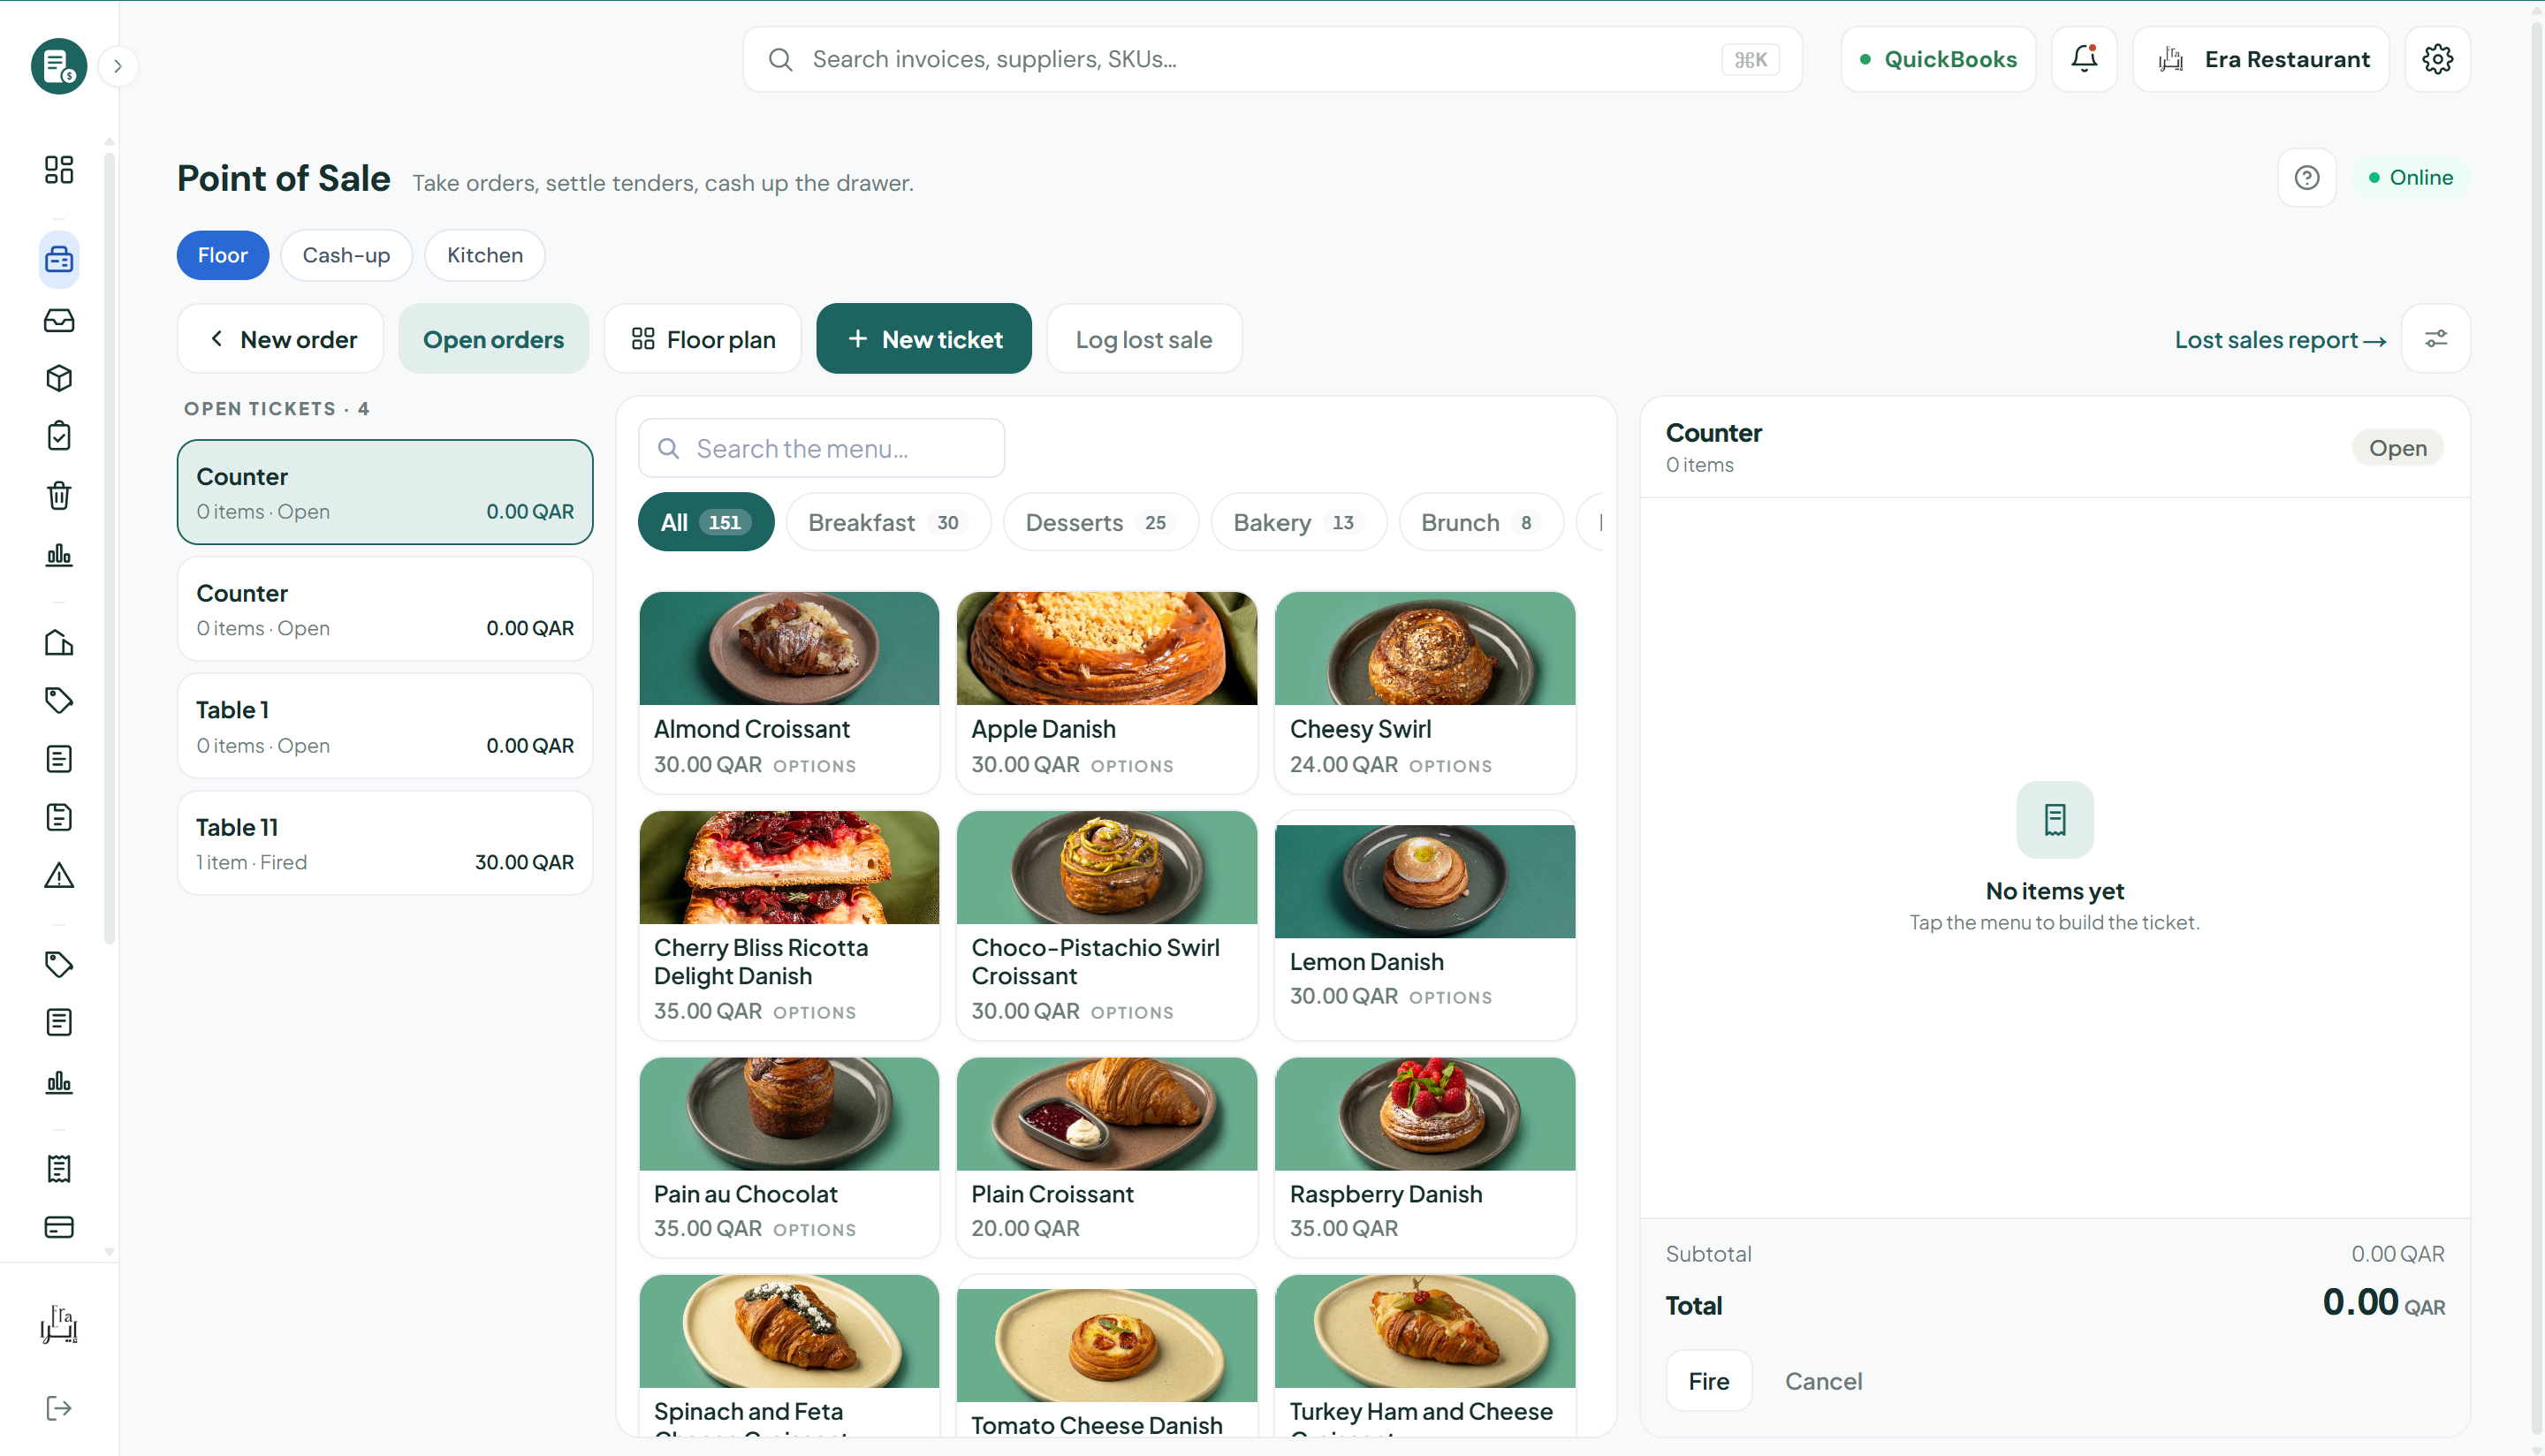Select the active Point of Sale register icon

coord(59,259)
